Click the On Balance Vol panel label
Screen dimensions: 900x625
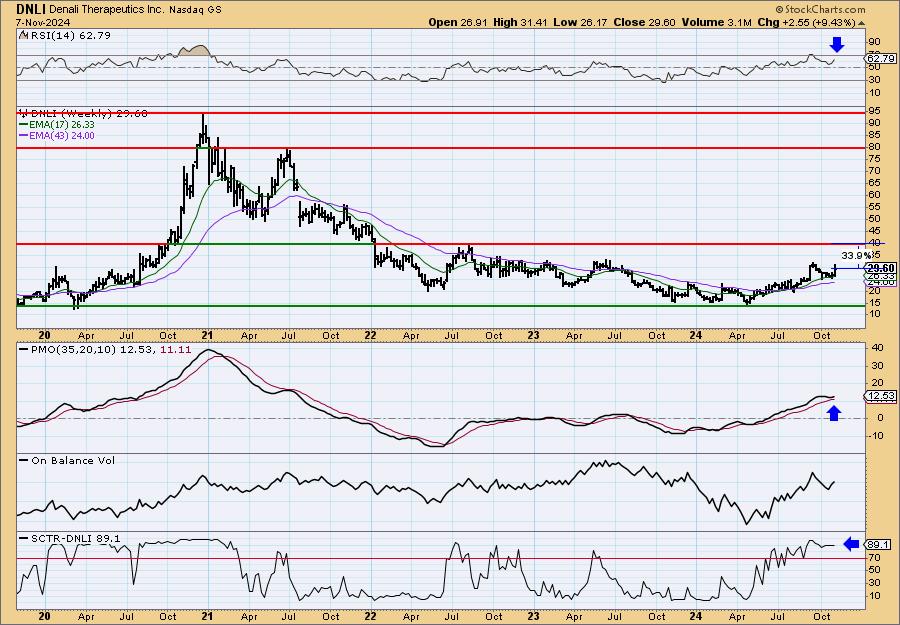coord(73,460)
